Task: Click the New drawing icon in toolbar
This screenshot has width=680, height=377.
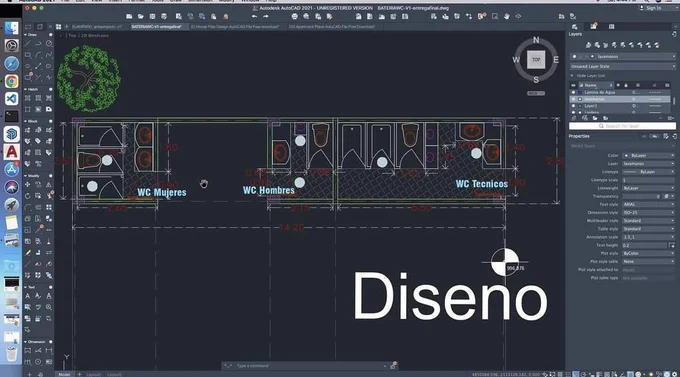Action: click(x=129, y=16)
